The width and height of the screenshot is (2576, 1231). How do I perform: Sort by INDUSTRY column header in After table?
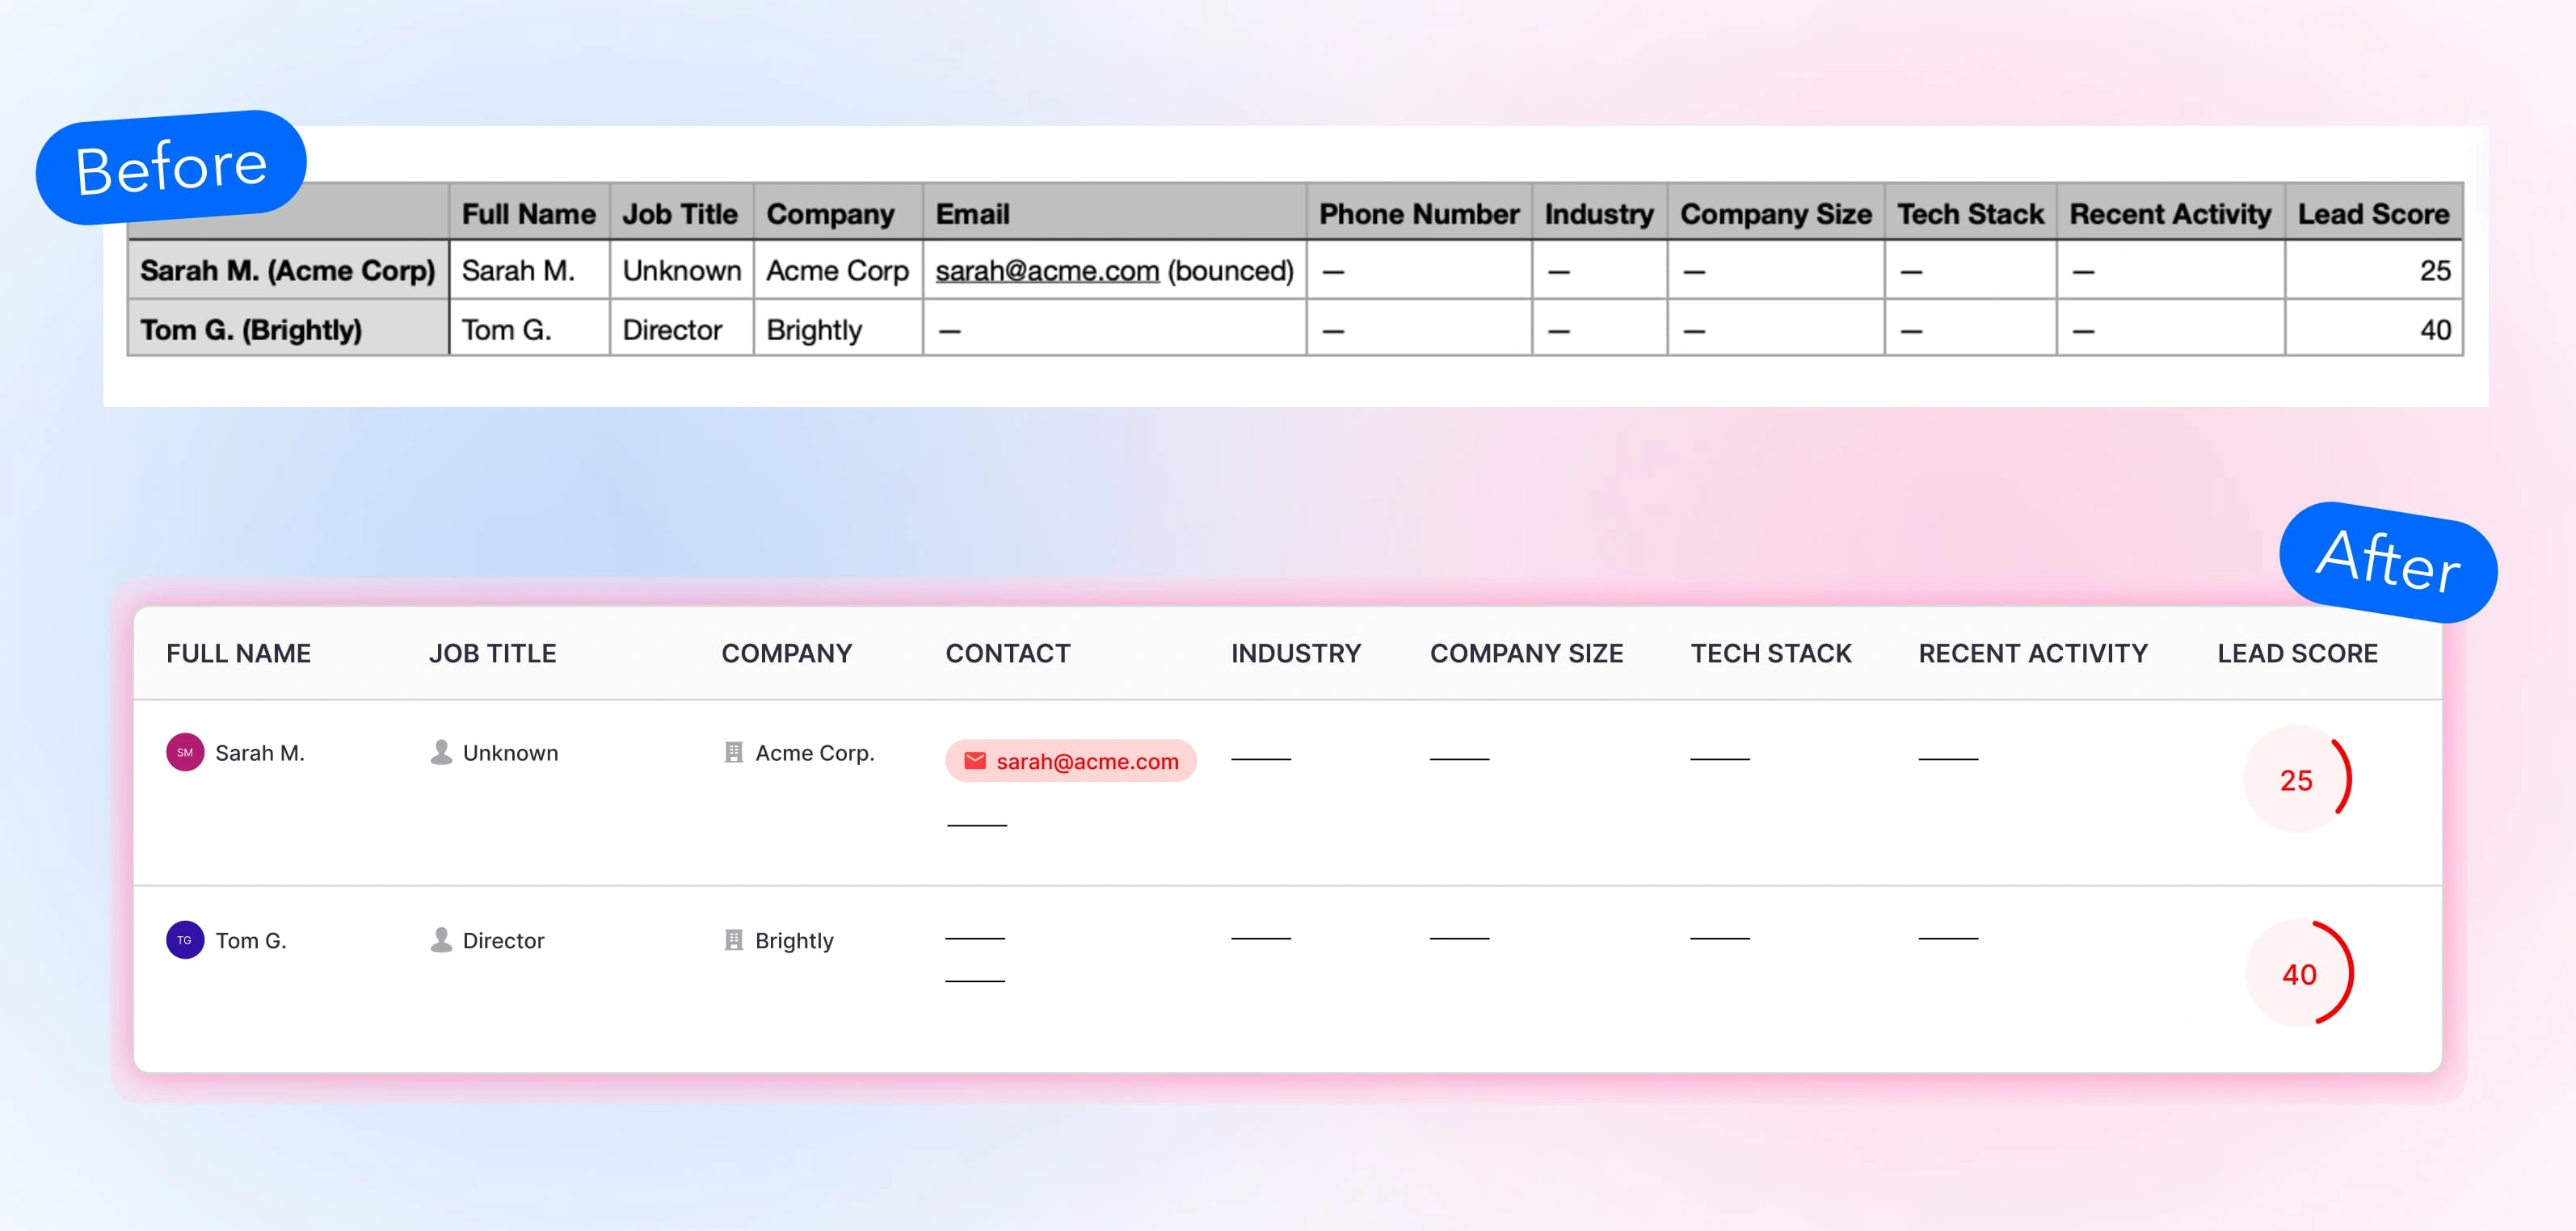click(1296, 653)
